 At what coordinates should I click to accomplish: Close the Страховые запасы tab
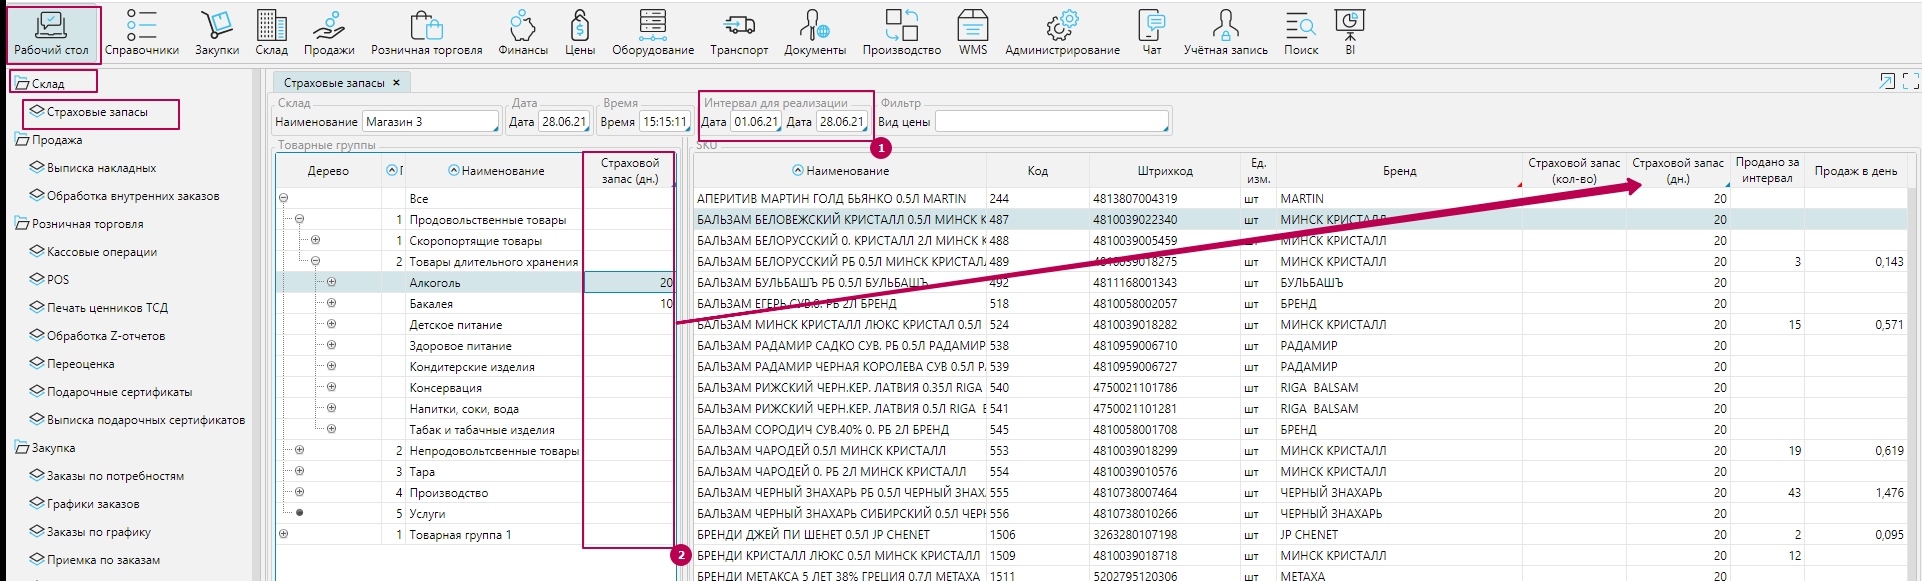click(396, 83)
